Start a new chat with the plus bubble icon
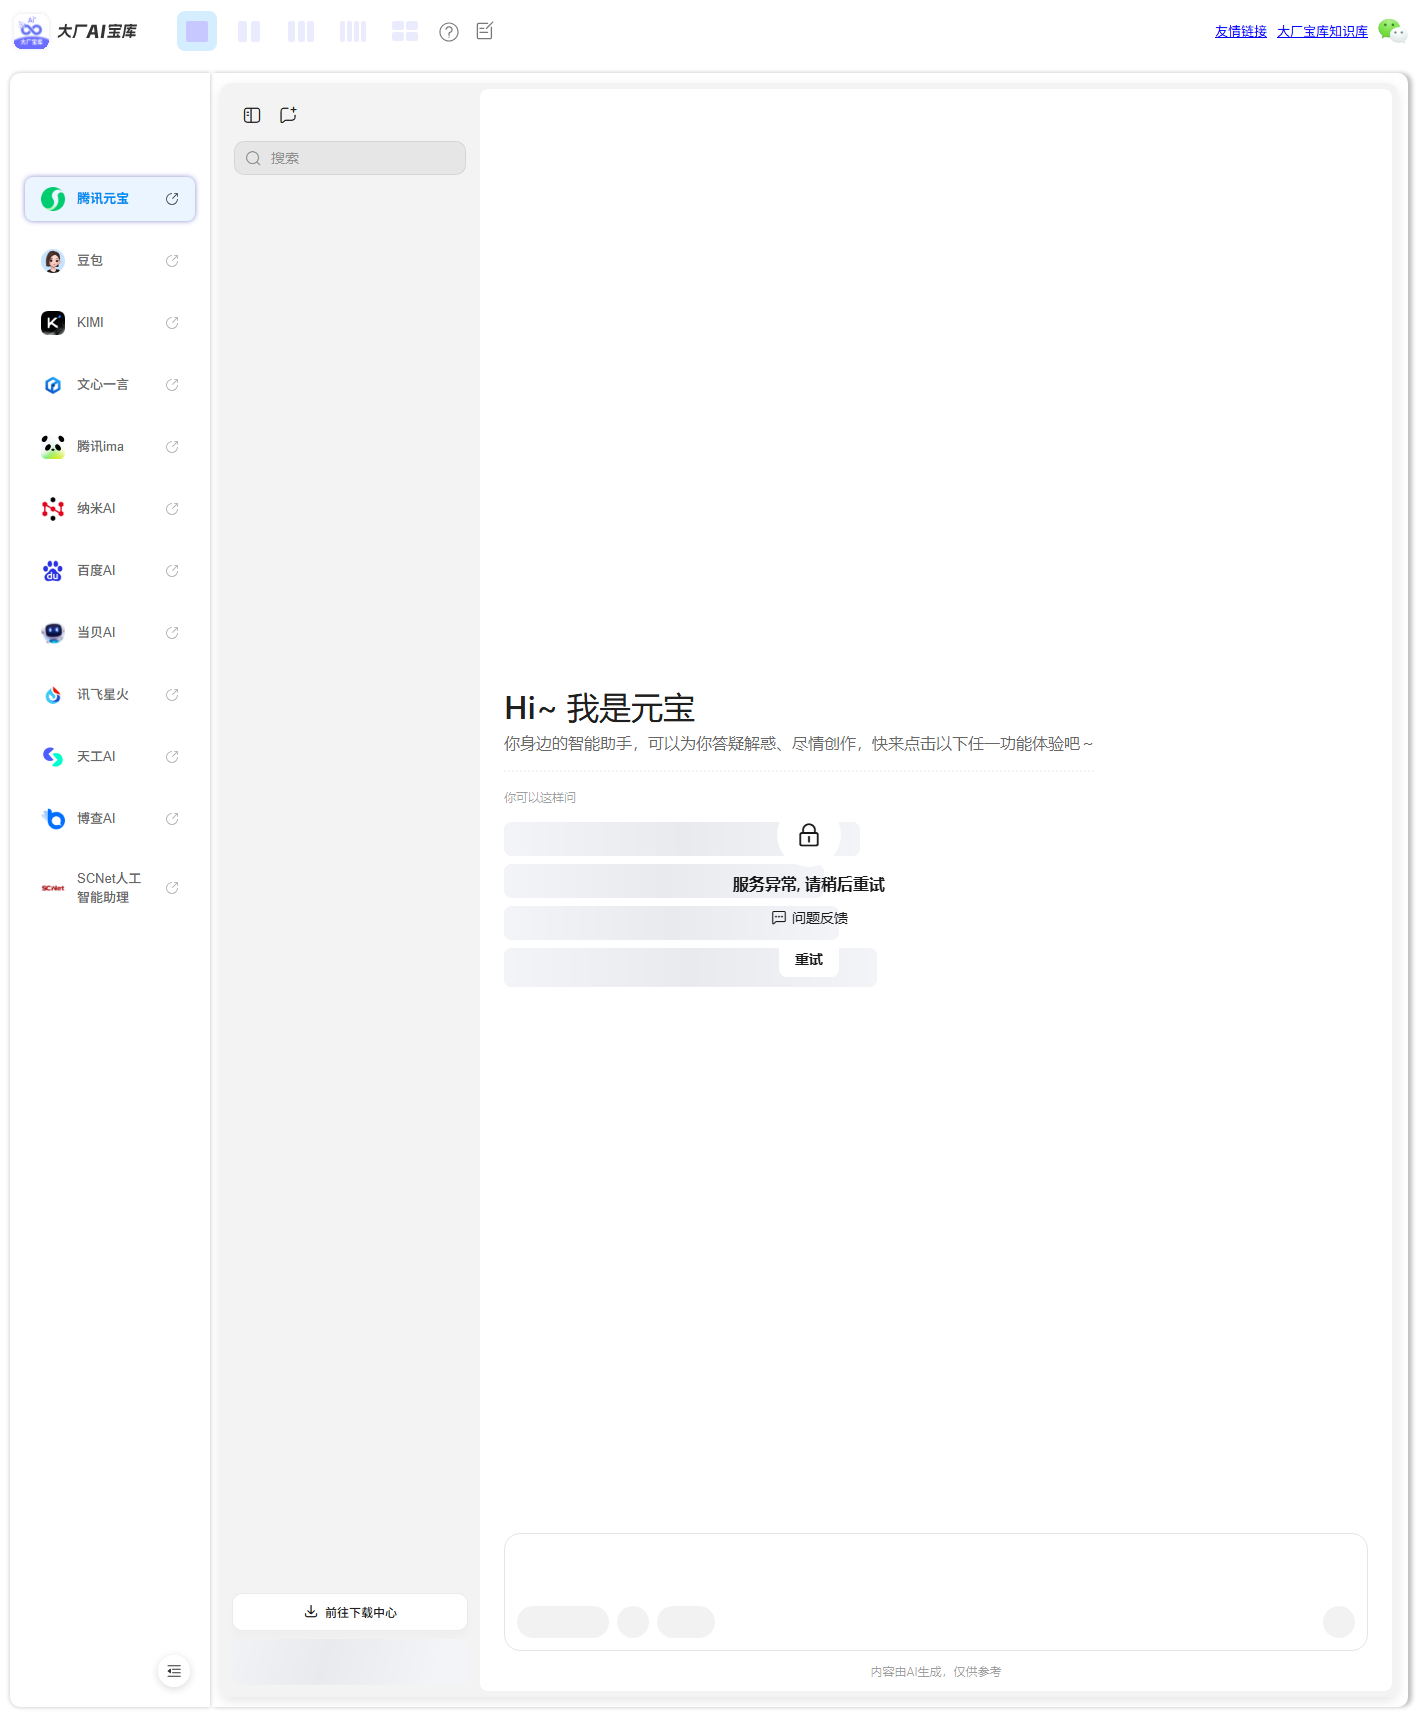 (x=288, y=115)
